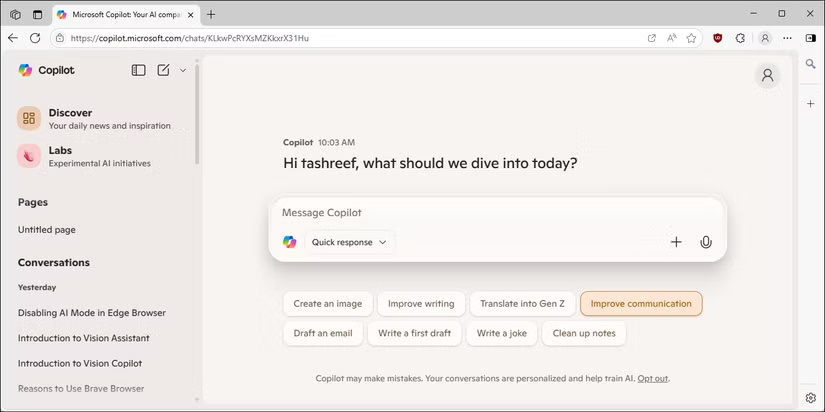The height and width of the screenshot is (412, 825).
Task: Expand the dropdown beside new chat
Action: tap(183, 70)
